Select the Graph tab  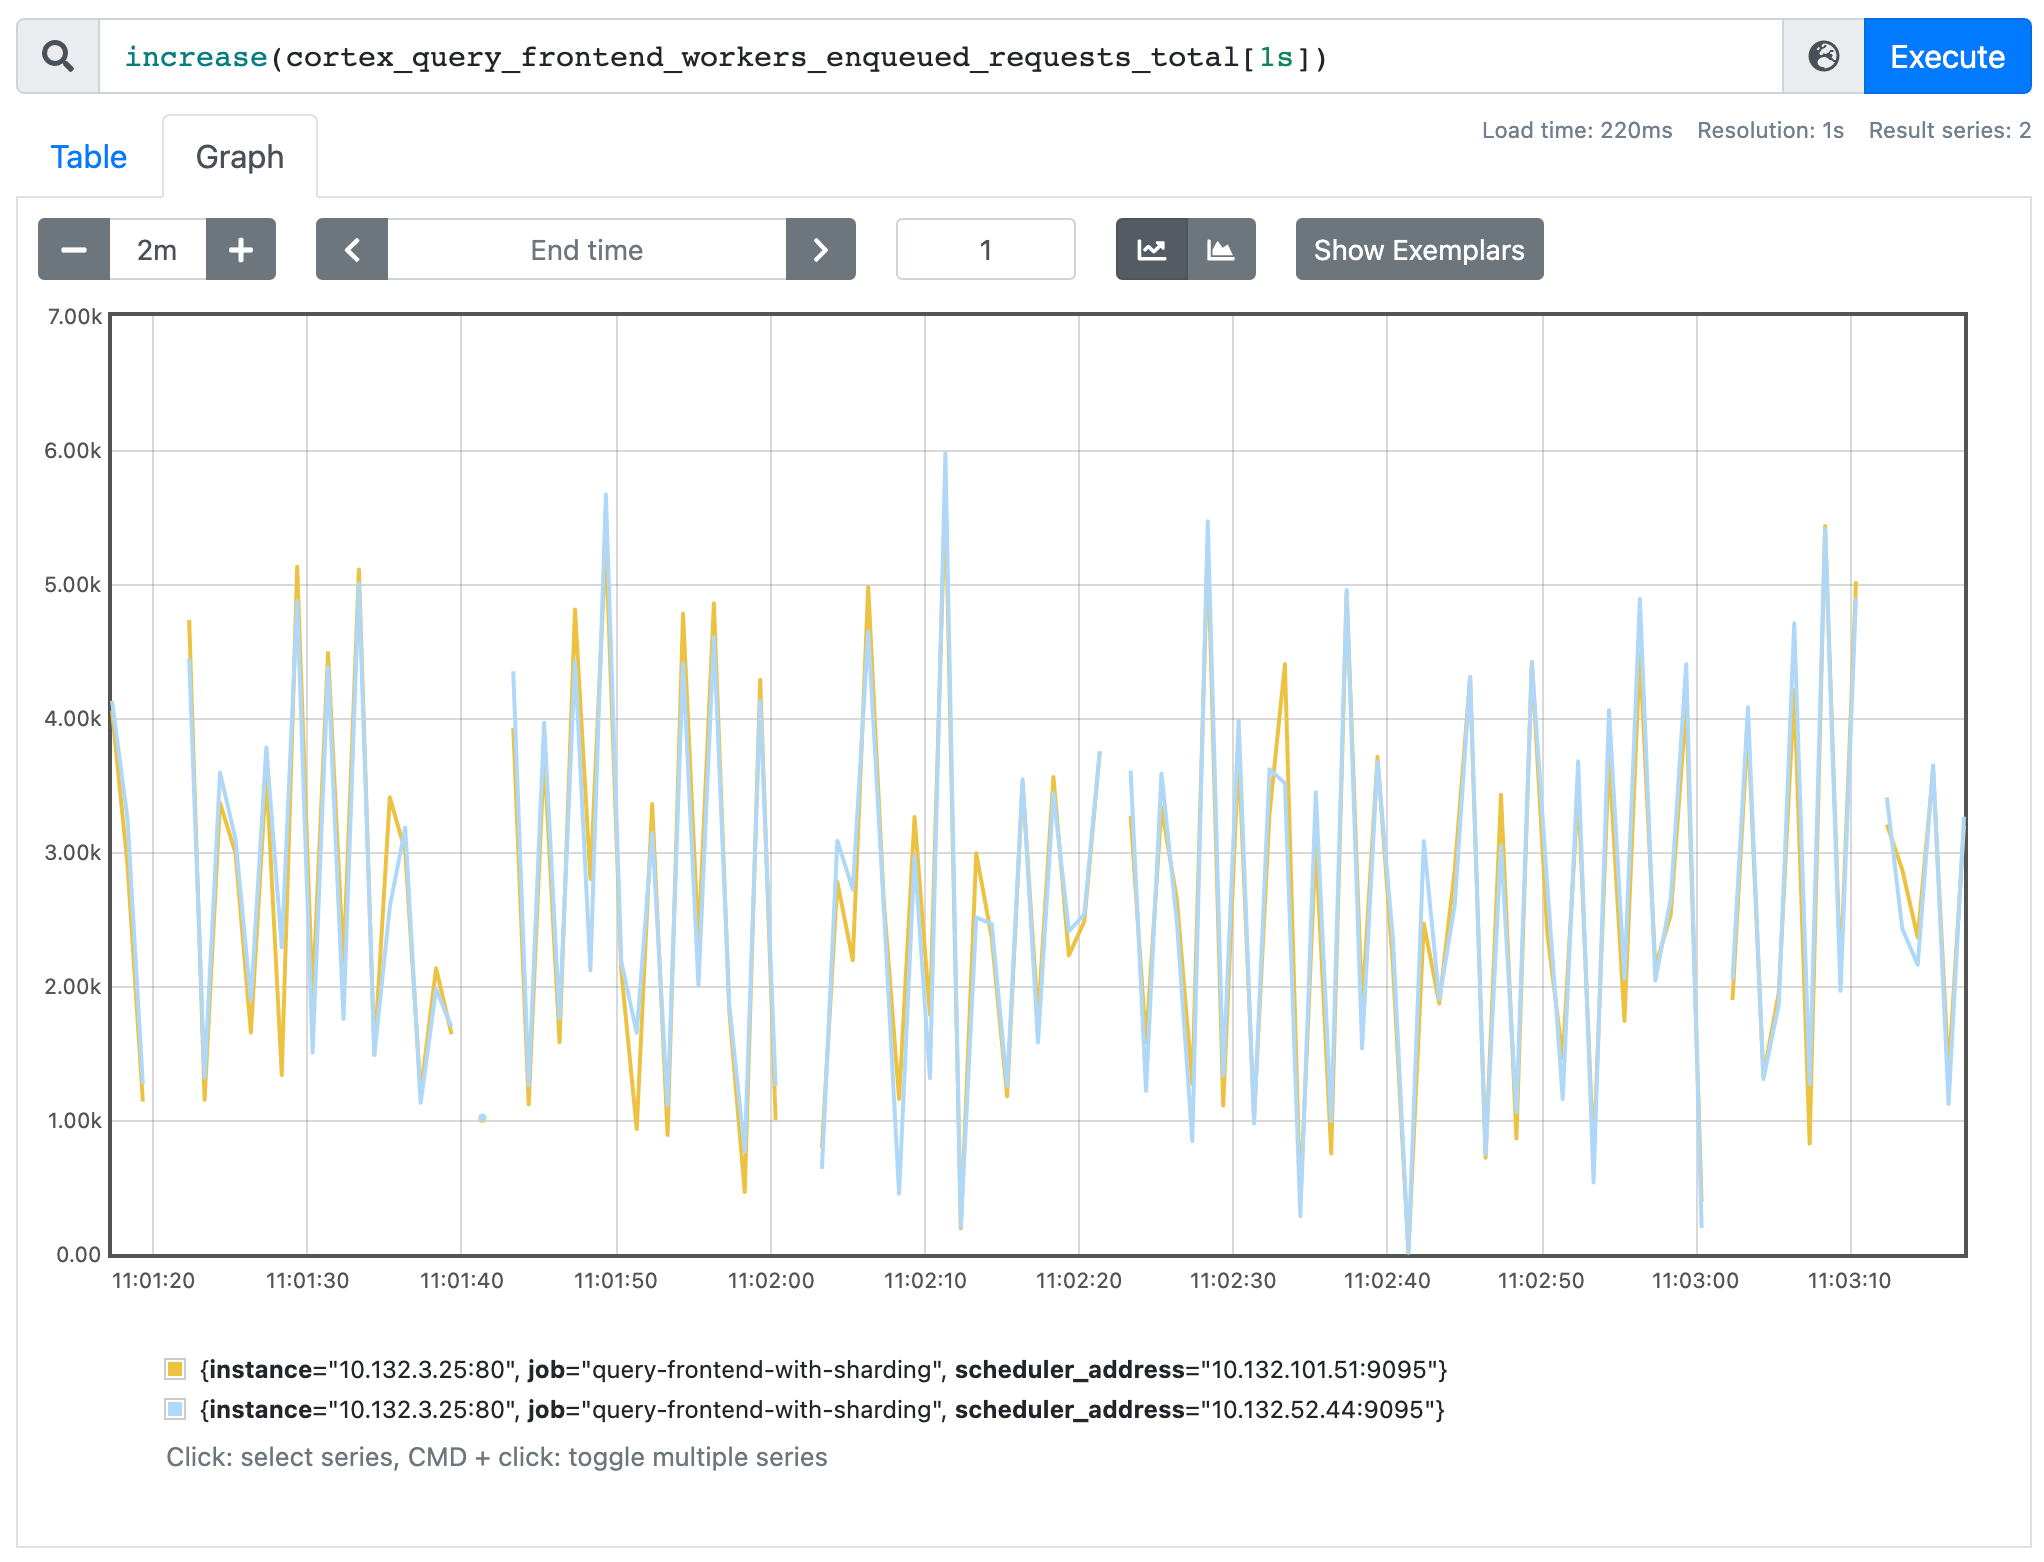(x=240, y=156)
